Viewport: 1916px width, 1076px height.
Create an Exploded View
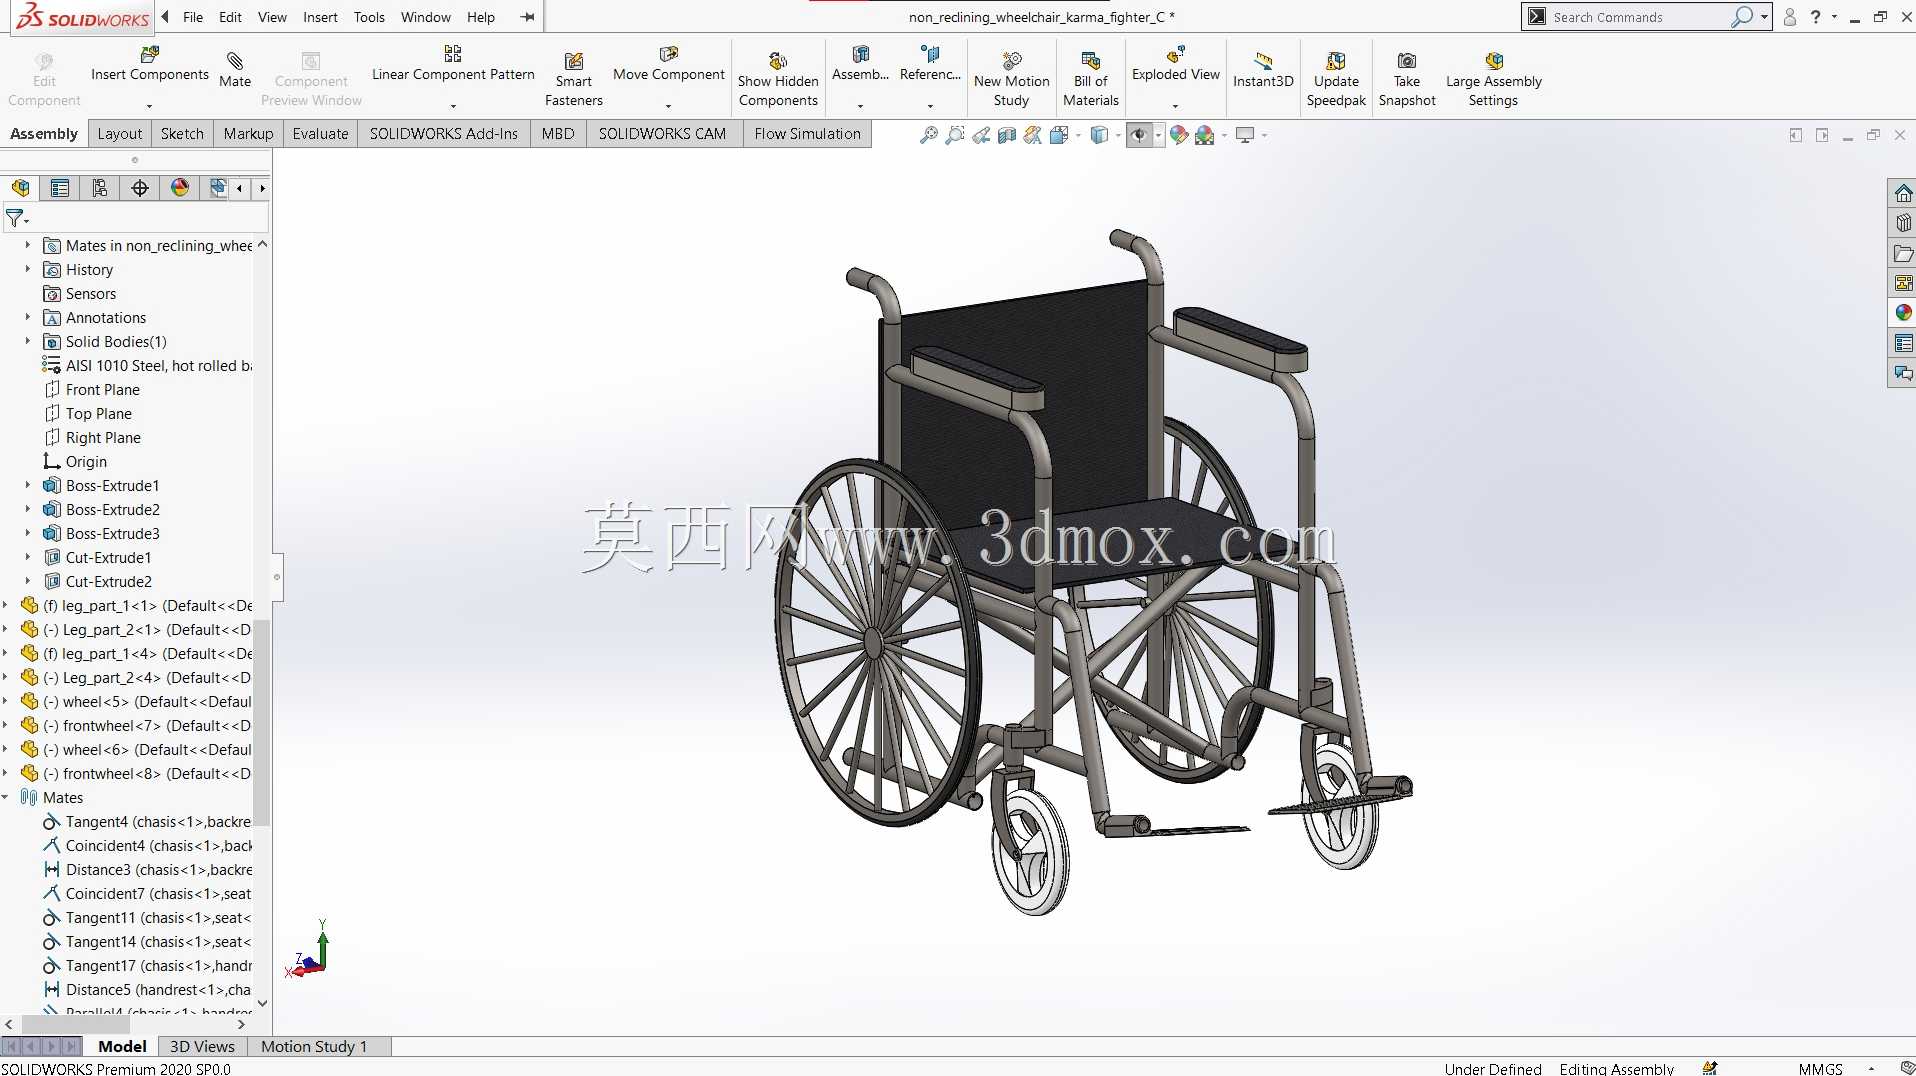(1175, 64)
